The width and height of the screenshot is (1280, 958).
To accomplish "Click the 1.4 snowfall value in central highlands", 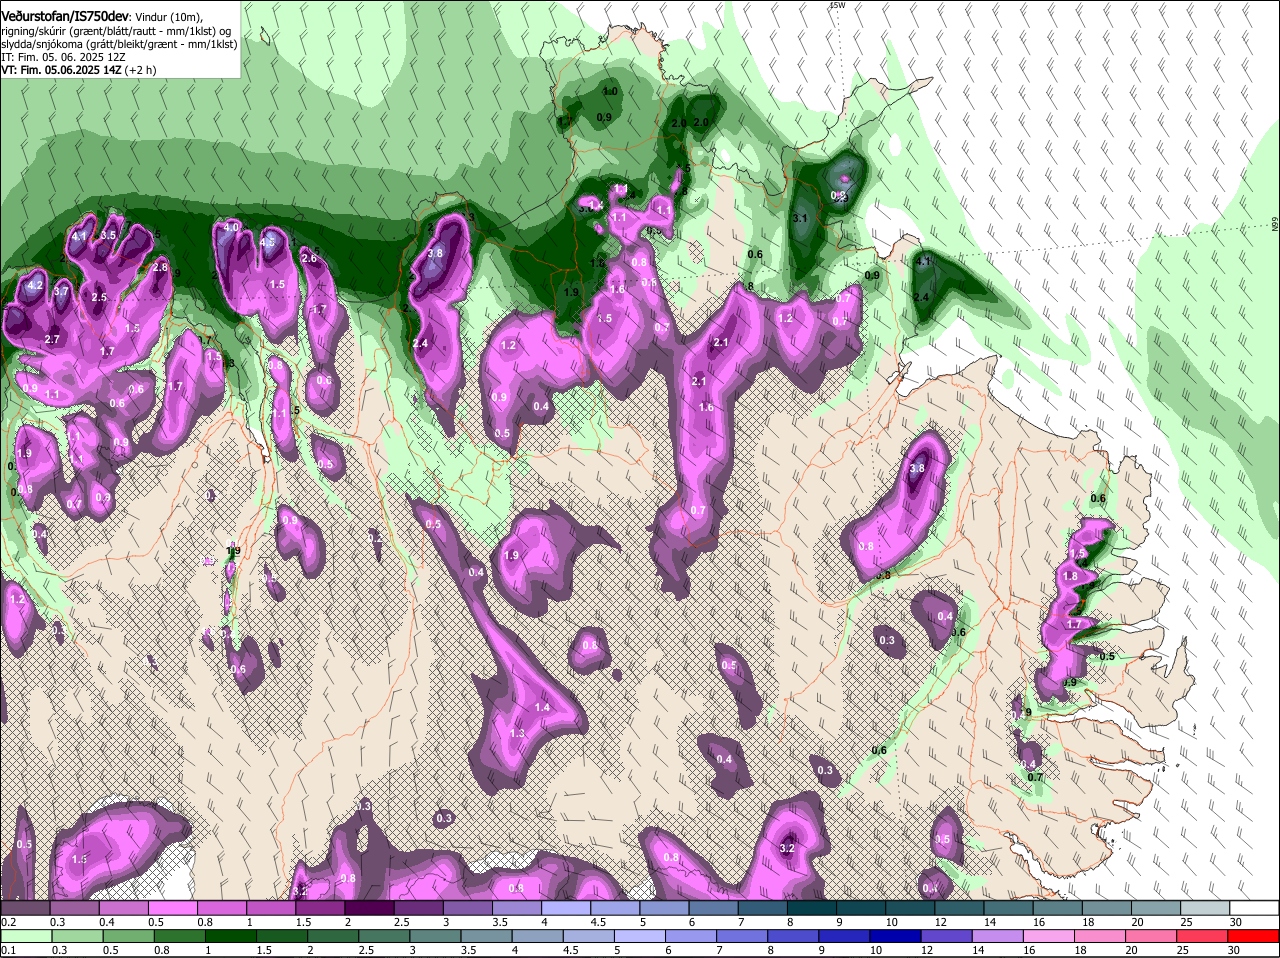I will point(542,707).
